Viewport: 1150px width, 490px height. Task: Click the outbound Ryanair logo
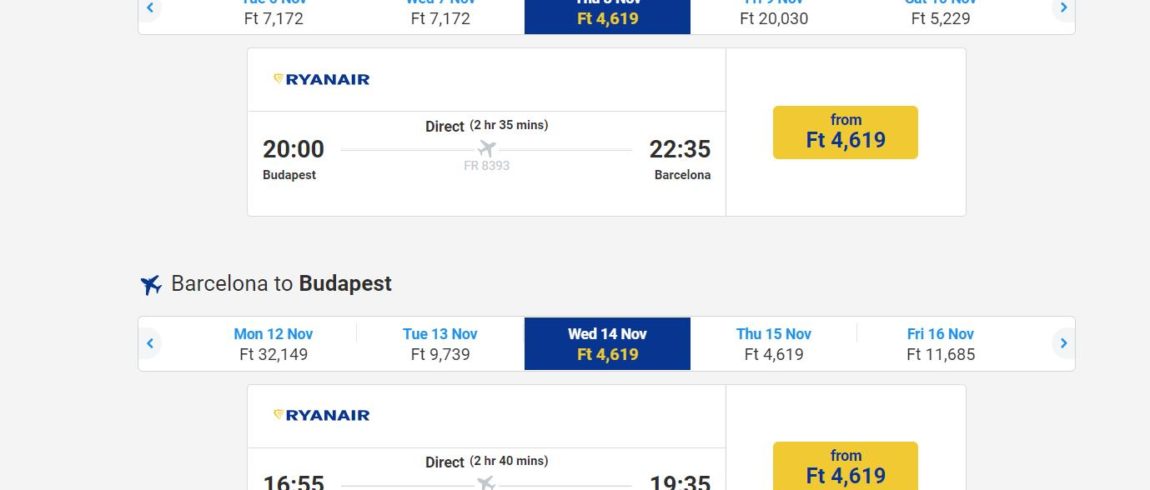point(321,79)
